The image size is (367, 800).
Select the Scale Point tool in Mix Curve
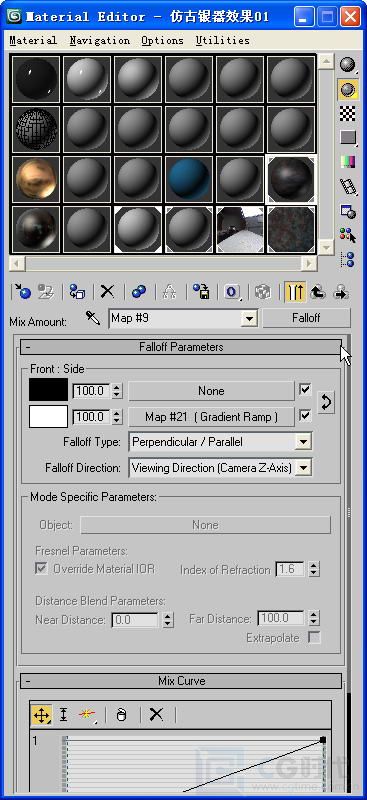63,715
